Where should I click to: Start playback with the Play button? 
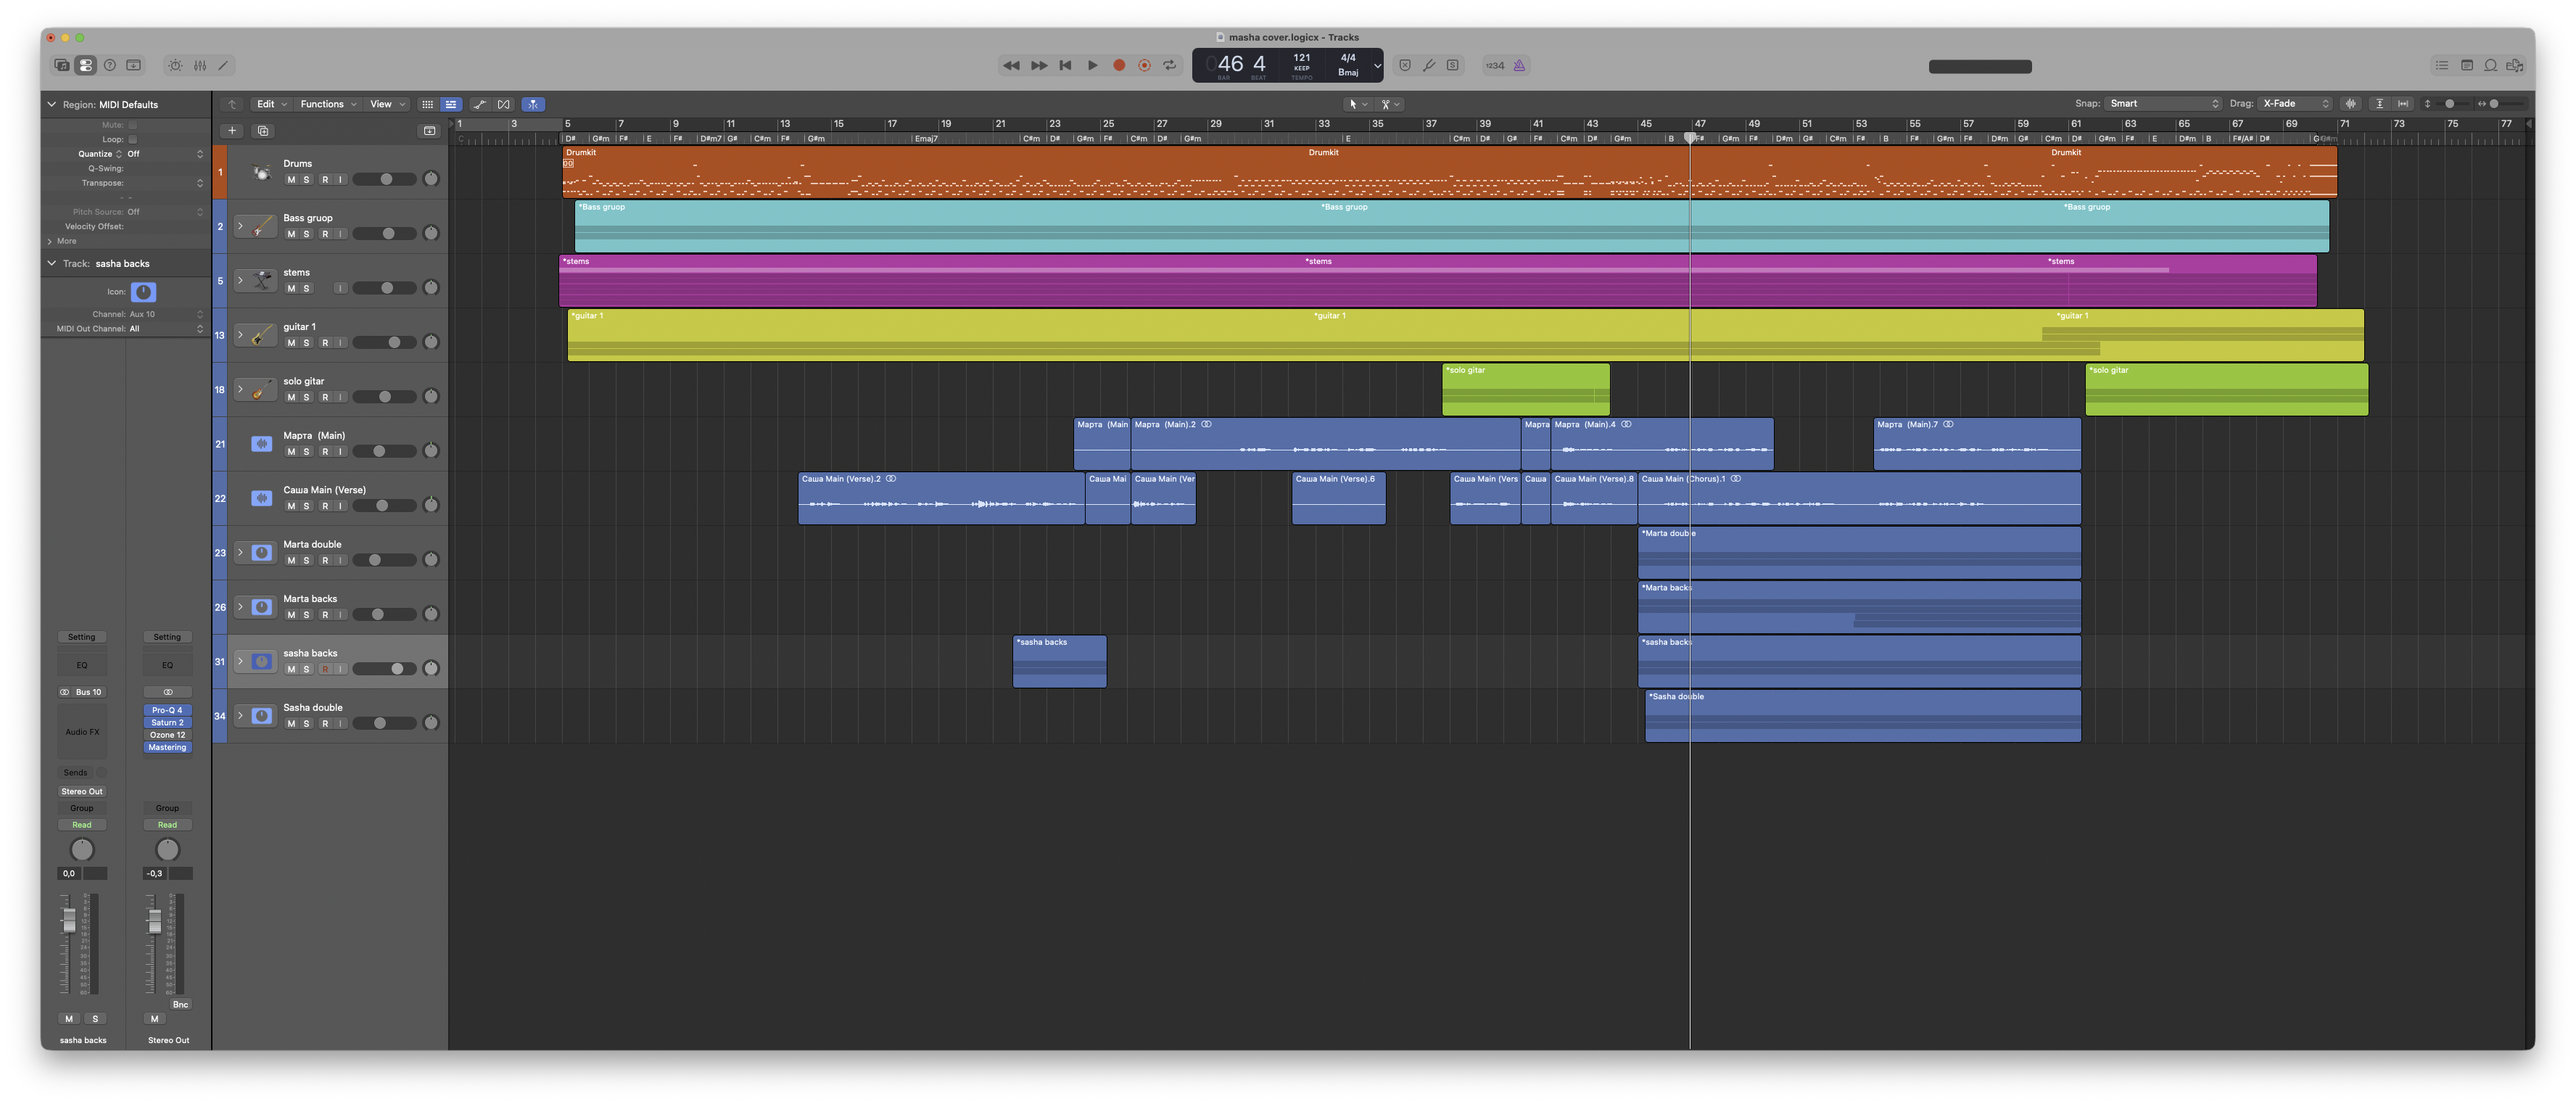coord(1093,65)
